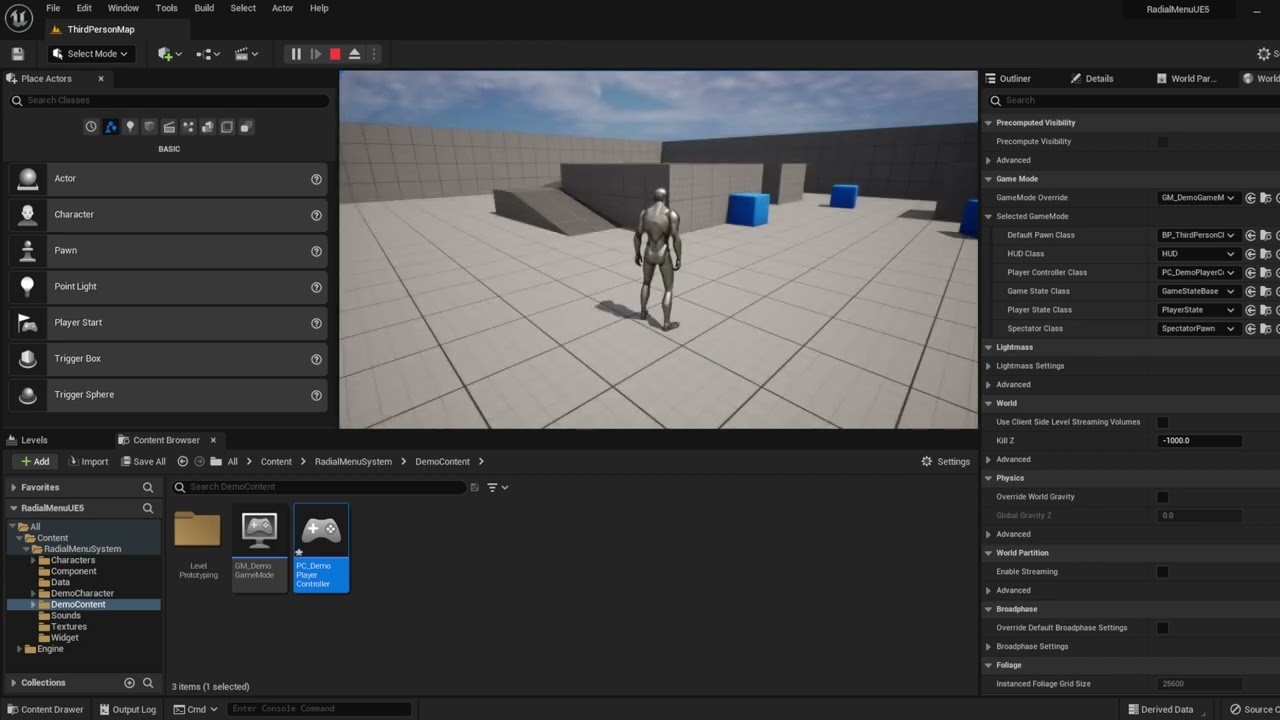Browse to Spectator Class asset
The height and width of the screenshot is (720, 1280).
tap(1265, 329)
